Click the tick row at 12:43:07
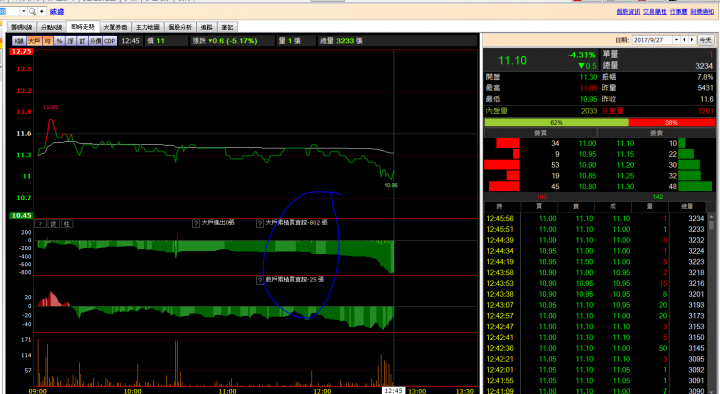The height and width of the screenshot is (394, 720). 596,305
